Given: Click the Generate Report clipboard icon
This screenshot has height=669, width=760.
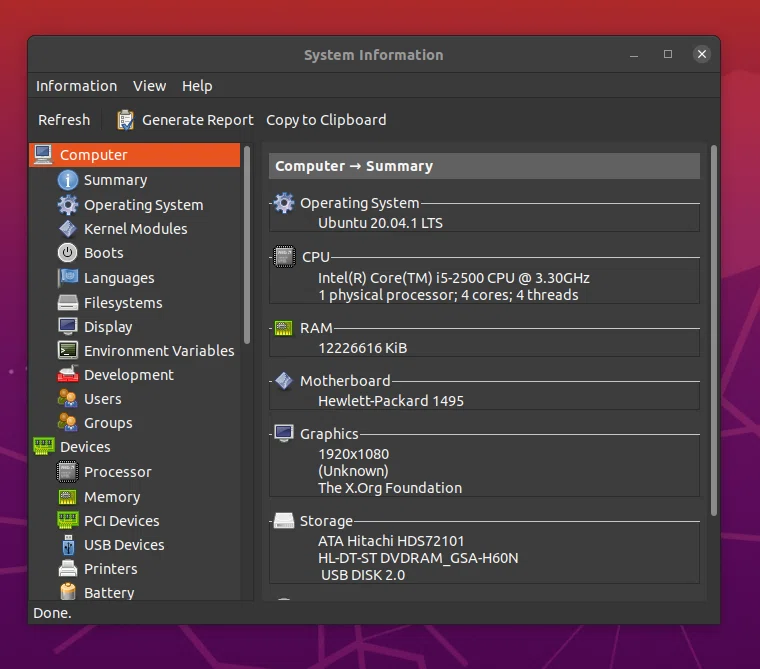Looking at the screenshot, I should point(126,120).
